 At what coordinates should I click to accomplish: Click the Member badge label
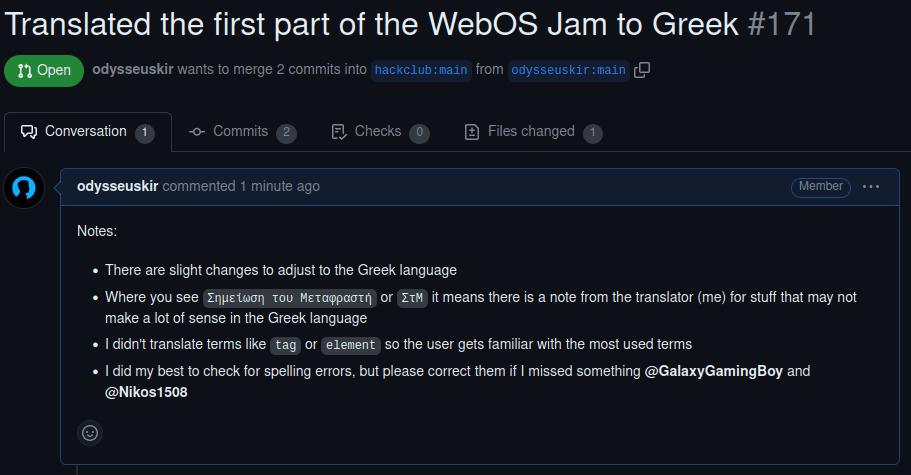coord(820,187)
